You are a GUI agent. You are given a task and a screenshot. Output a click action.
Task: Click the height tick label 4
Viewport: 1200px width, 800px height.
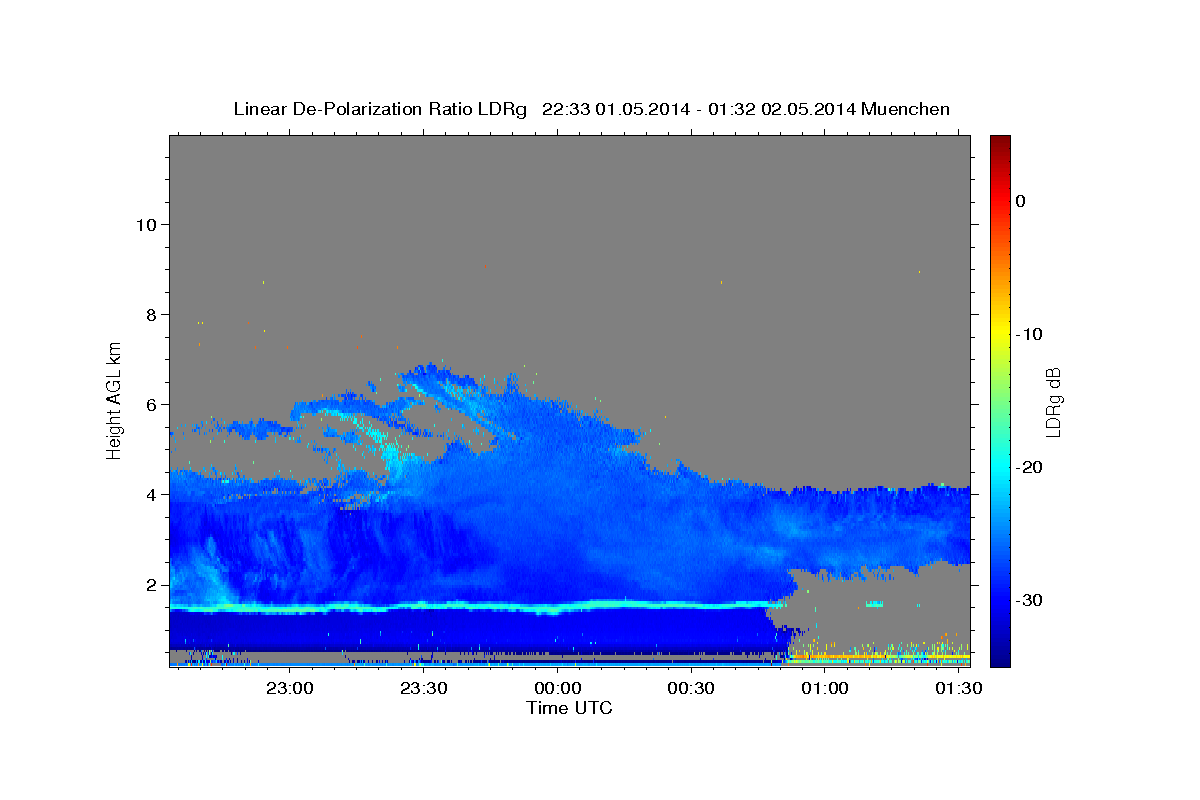tap(153, 495)
